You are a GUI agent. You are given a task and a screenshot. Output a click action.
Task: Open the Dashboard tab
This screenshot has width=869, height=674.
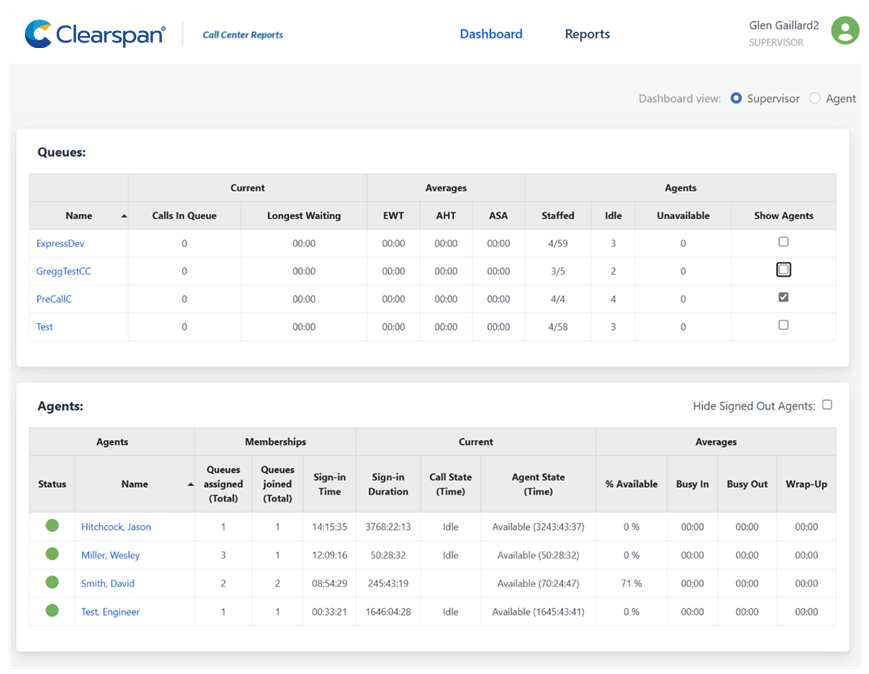coord(491,34)
